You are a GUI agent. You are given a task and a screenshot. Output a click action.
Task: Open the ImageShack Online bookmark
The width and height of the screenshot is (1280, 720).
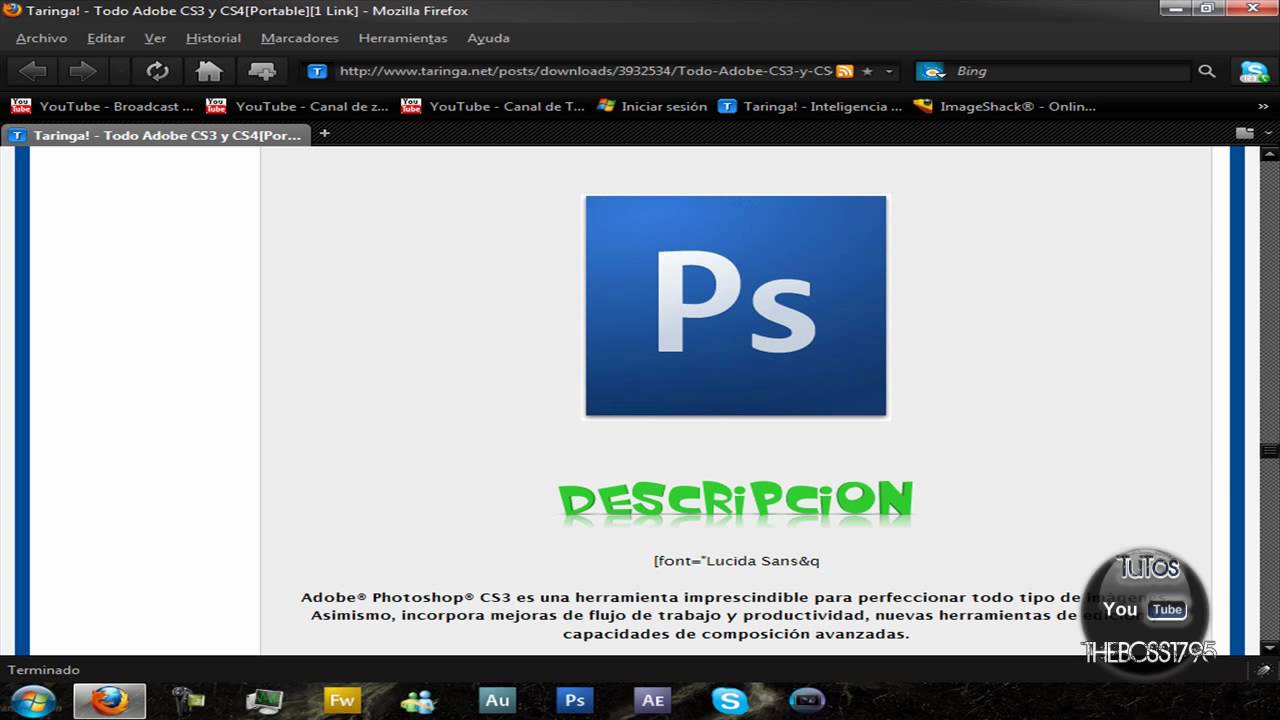tap(1005, 106)
